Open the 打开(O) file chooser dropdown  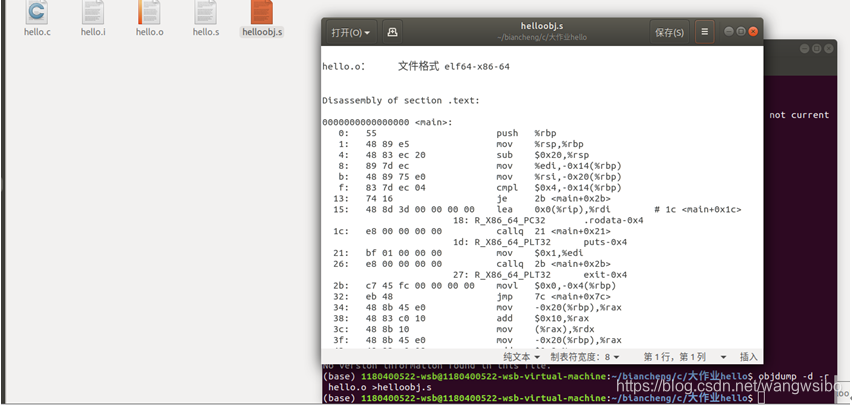tap(350, 33)
